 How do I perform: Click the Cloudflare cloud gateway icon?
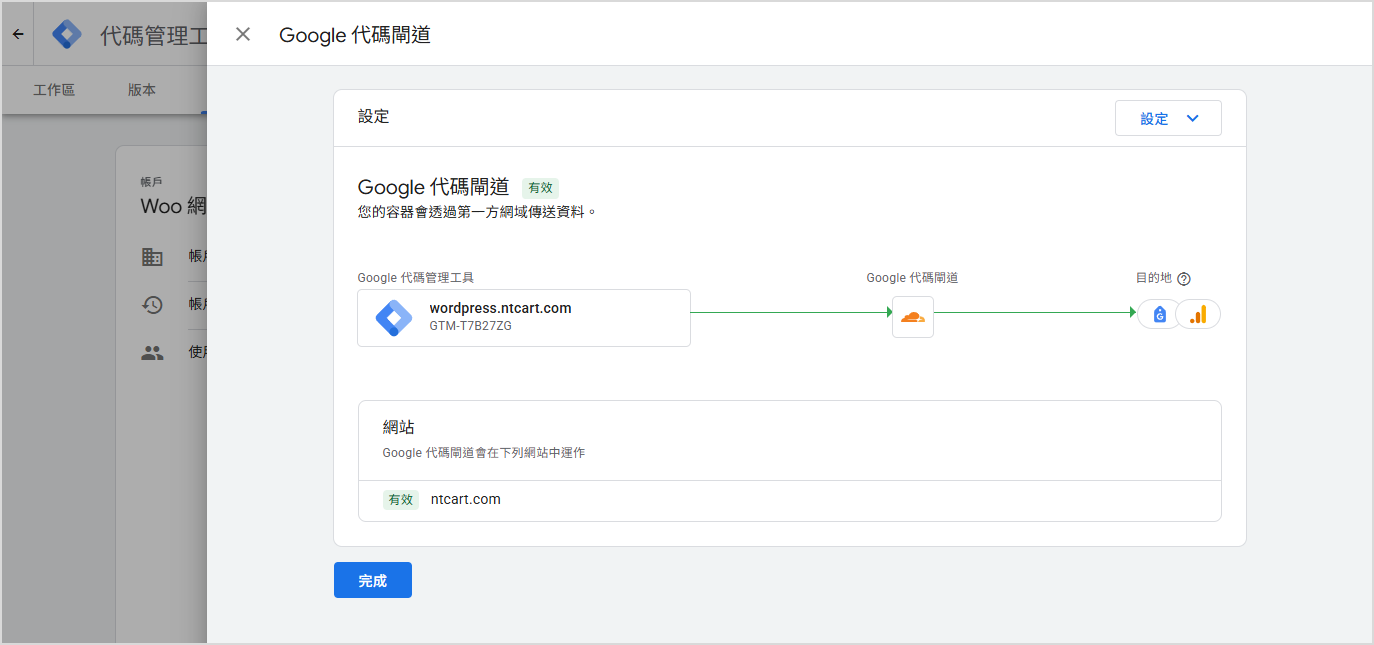(x=913, y=317)
